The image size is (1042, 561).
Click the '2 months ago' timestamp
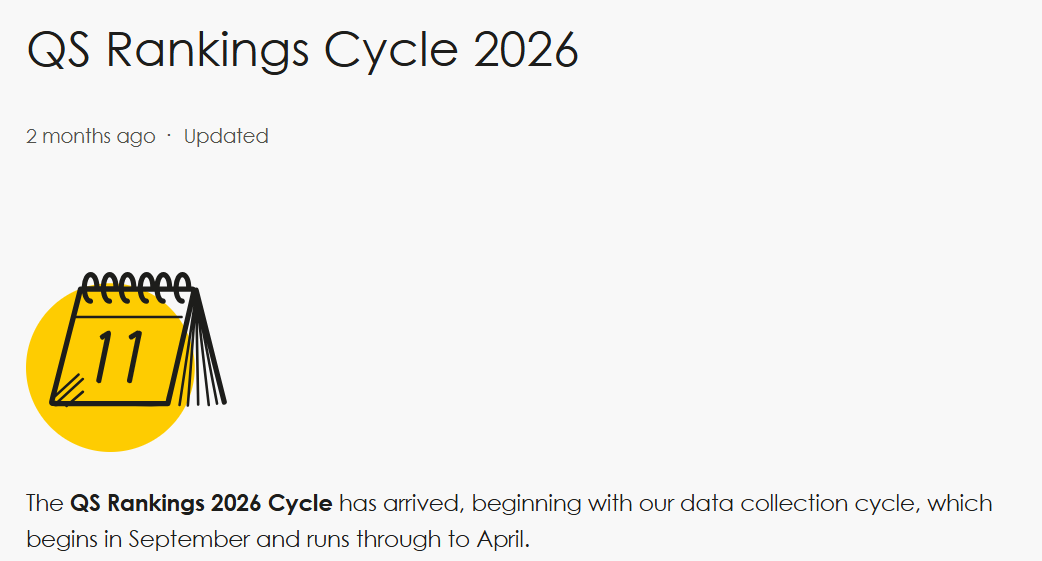pyautogui.click(x=90, y=136)
